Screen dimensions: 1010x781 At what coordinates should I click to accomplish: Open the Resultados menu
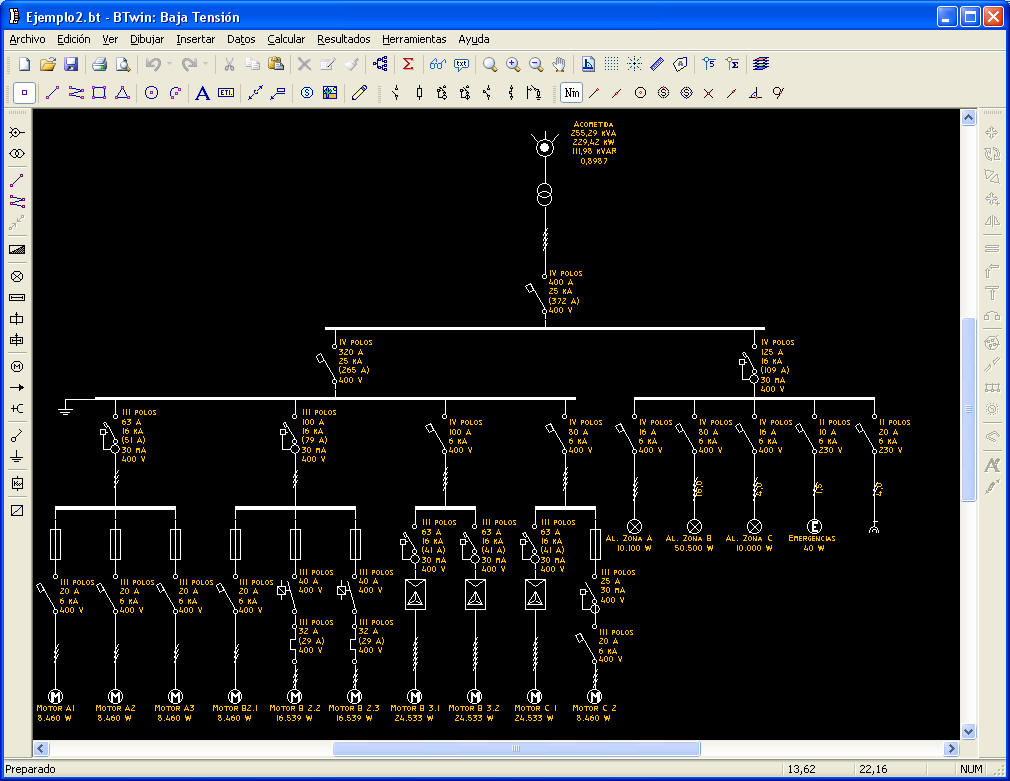coord(343,39)
